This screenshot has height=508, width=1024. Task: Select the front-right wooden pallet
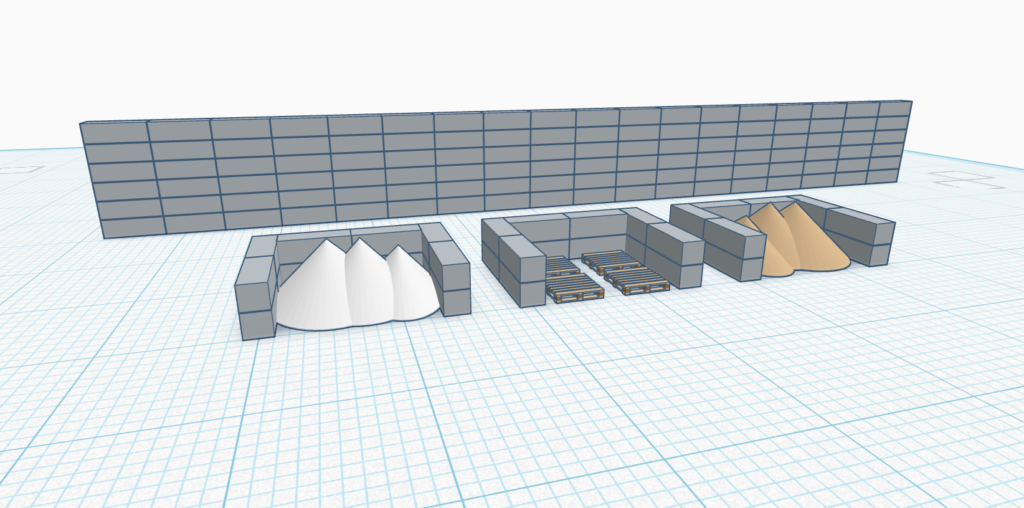point(637,281)
